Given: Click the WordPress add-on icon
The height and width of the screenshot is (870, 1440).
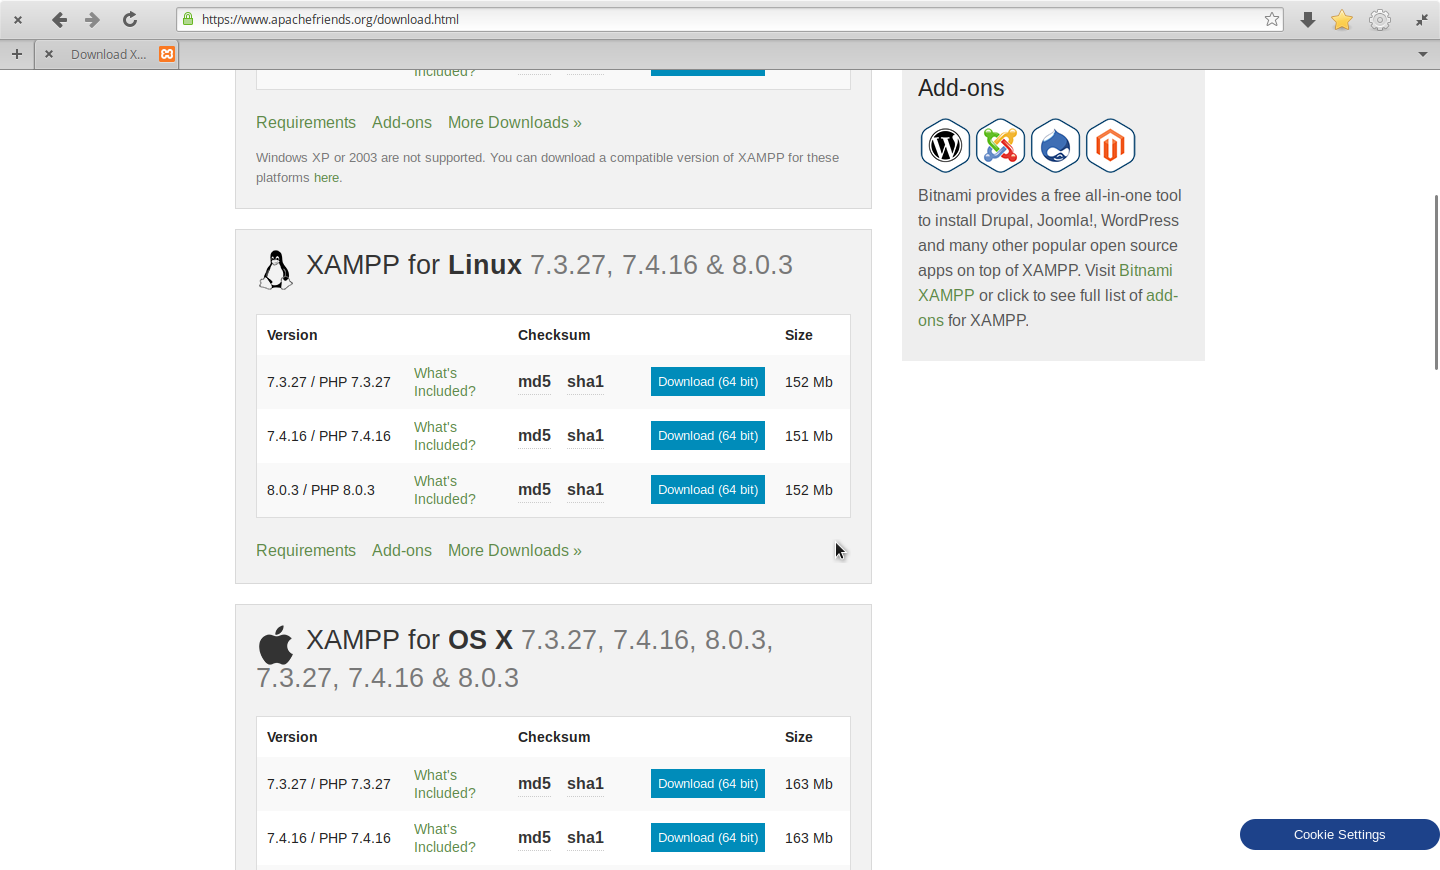Looking at the screenshot, I should tap(945, 146).
